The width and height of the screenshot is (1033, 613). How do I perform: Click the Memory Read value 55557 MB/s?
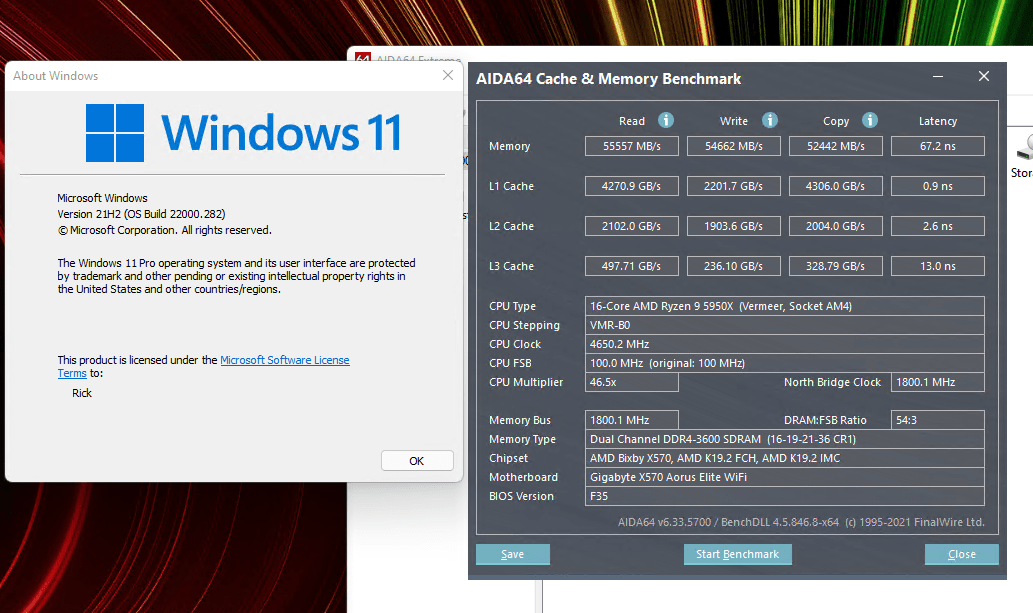[x=632, y=146]
